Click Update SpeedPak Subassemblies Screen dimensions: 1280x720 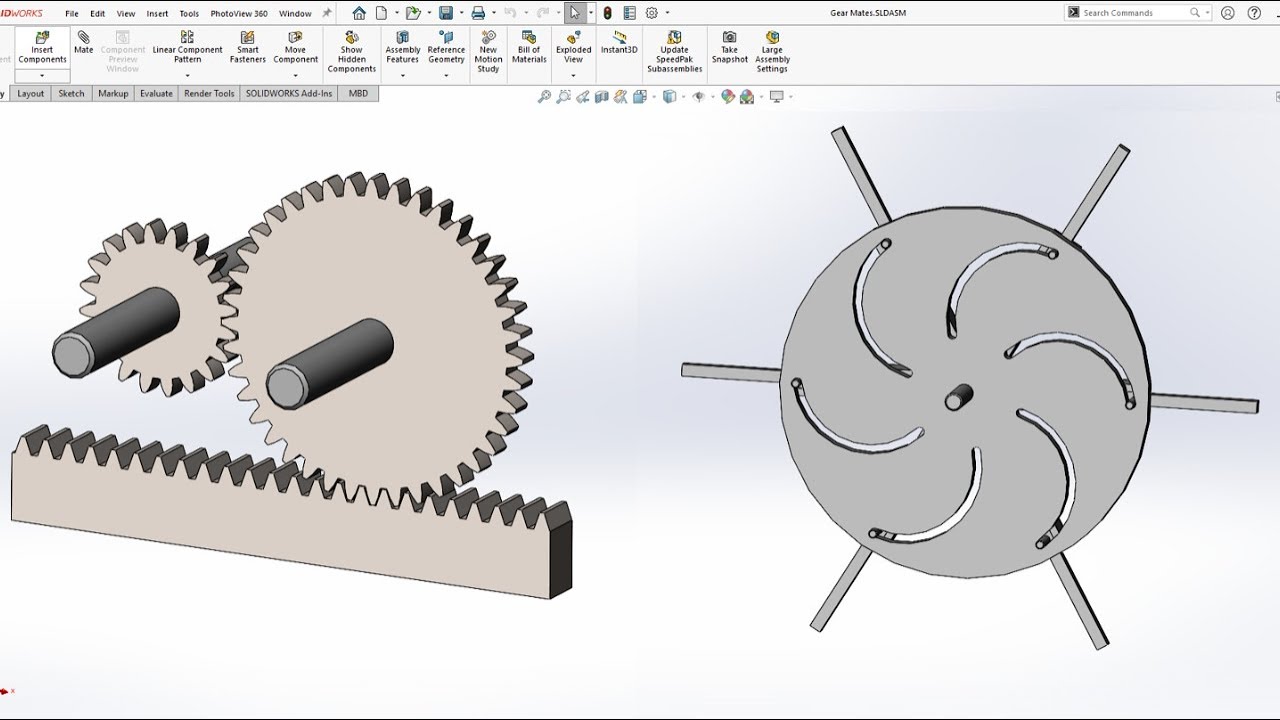pyautogui.click(x=675, y=52)
